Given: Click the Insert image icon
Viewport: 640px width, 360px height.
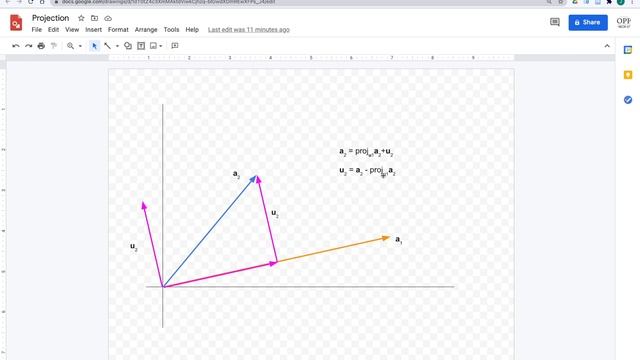Looking at the screenshot, I should (x=153, y=46).
